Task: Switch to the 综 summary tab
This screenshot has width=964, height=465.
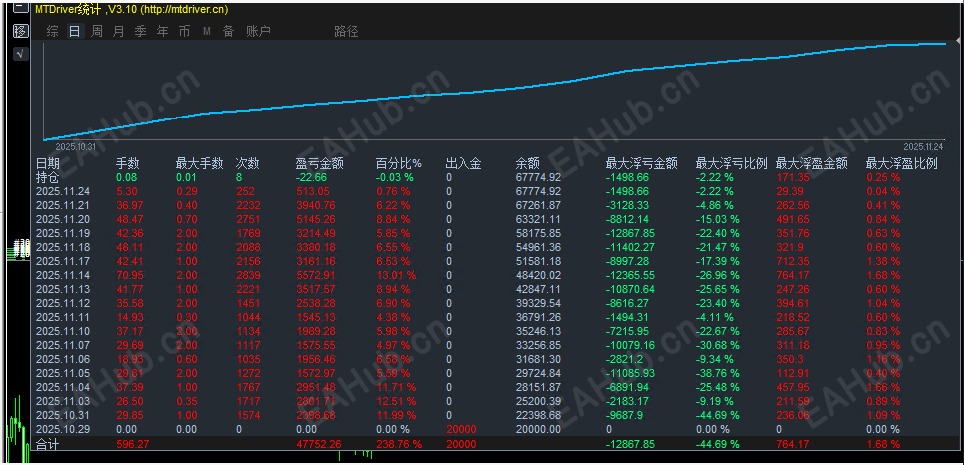Action: tap(53, 31)
